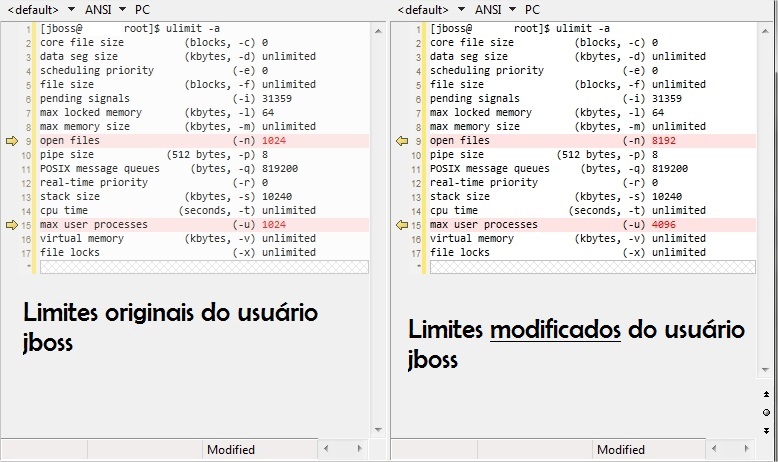Click left pane Modified status label
Screen dimensions: 778x462
click(x=231, y=450)
